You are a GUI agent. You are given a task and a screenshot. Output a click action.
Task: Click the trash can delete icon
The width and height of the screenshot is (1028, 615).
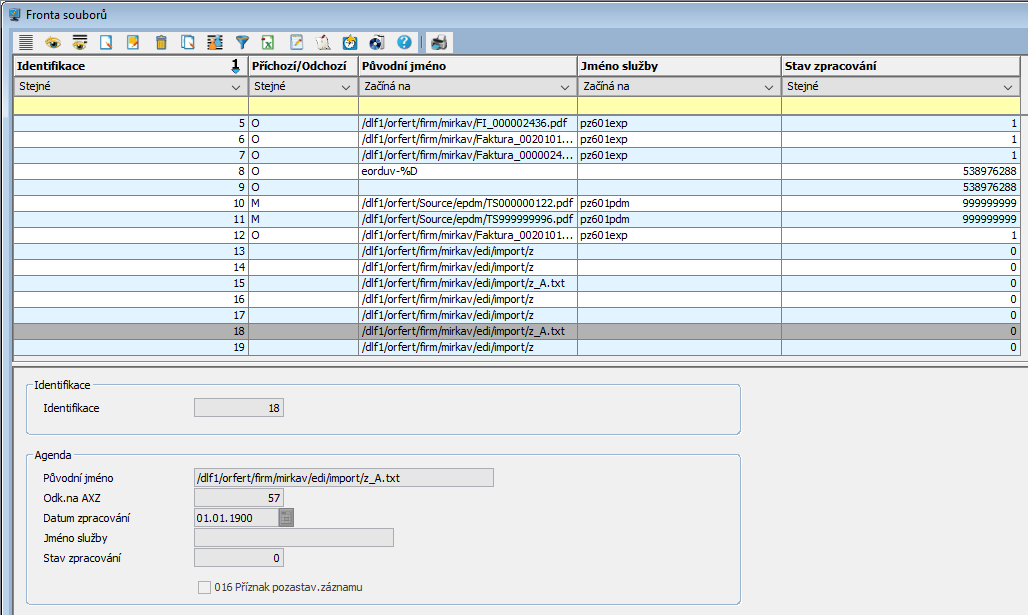pyautogui.click(x=160, y=42)
